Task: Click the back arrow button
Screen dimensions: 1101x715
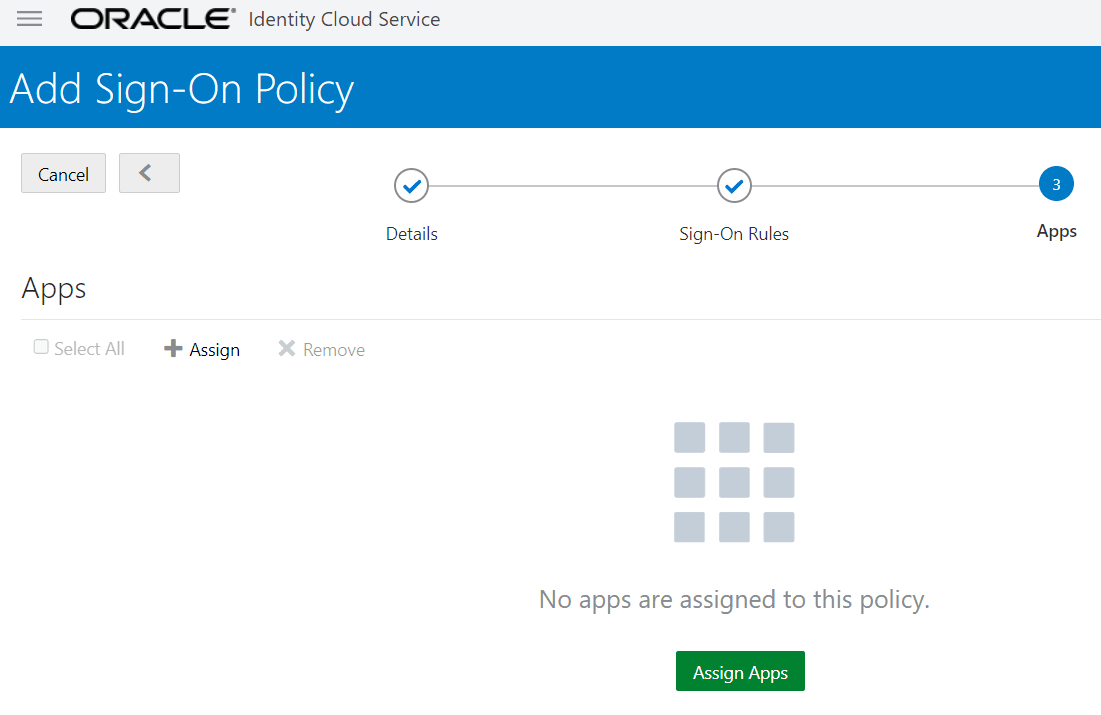Action: [149, 172]
